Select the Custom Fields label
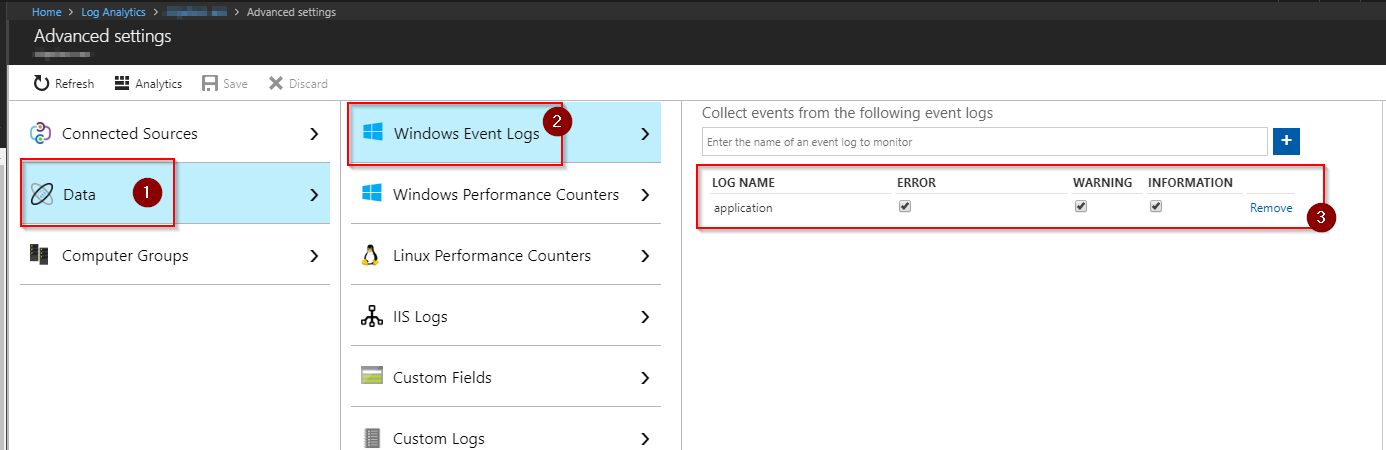 [x=442, y=377]
